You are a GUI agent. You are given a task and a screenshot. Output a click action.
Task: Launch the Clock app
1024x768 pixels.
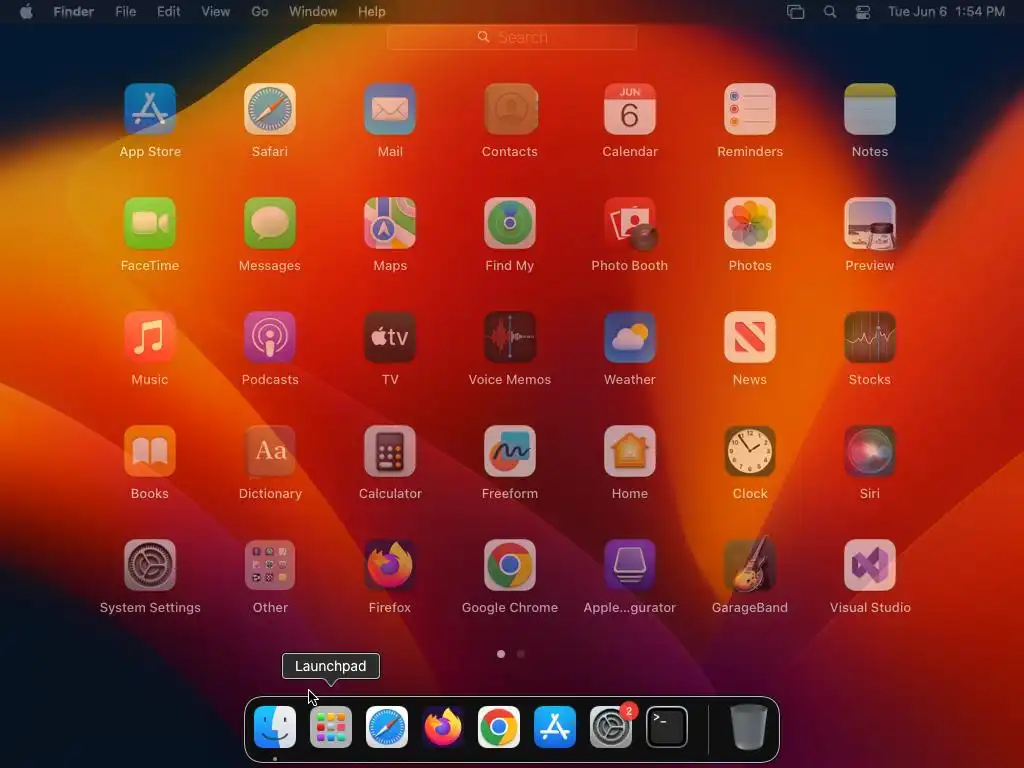pyautogui.click(x=750, y=451)
